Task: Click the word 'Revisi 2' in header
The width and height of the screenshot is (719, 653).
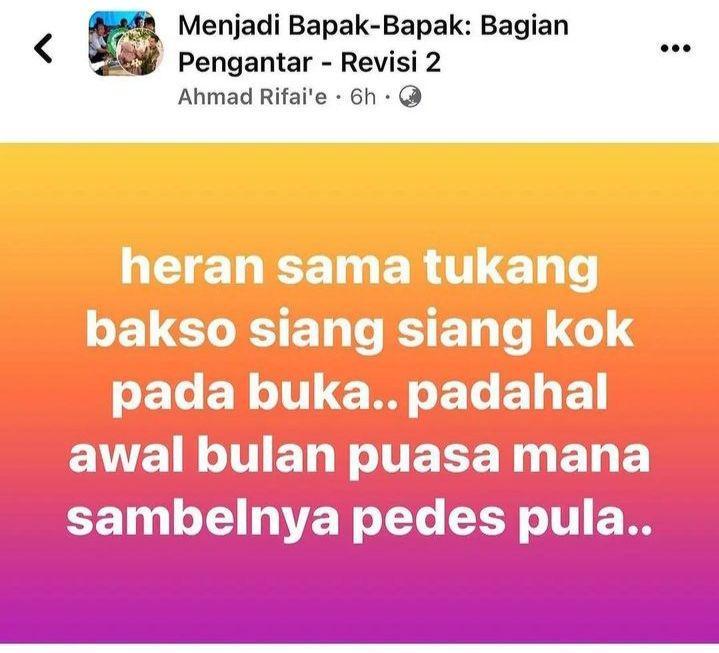Action: click(391, 62)
